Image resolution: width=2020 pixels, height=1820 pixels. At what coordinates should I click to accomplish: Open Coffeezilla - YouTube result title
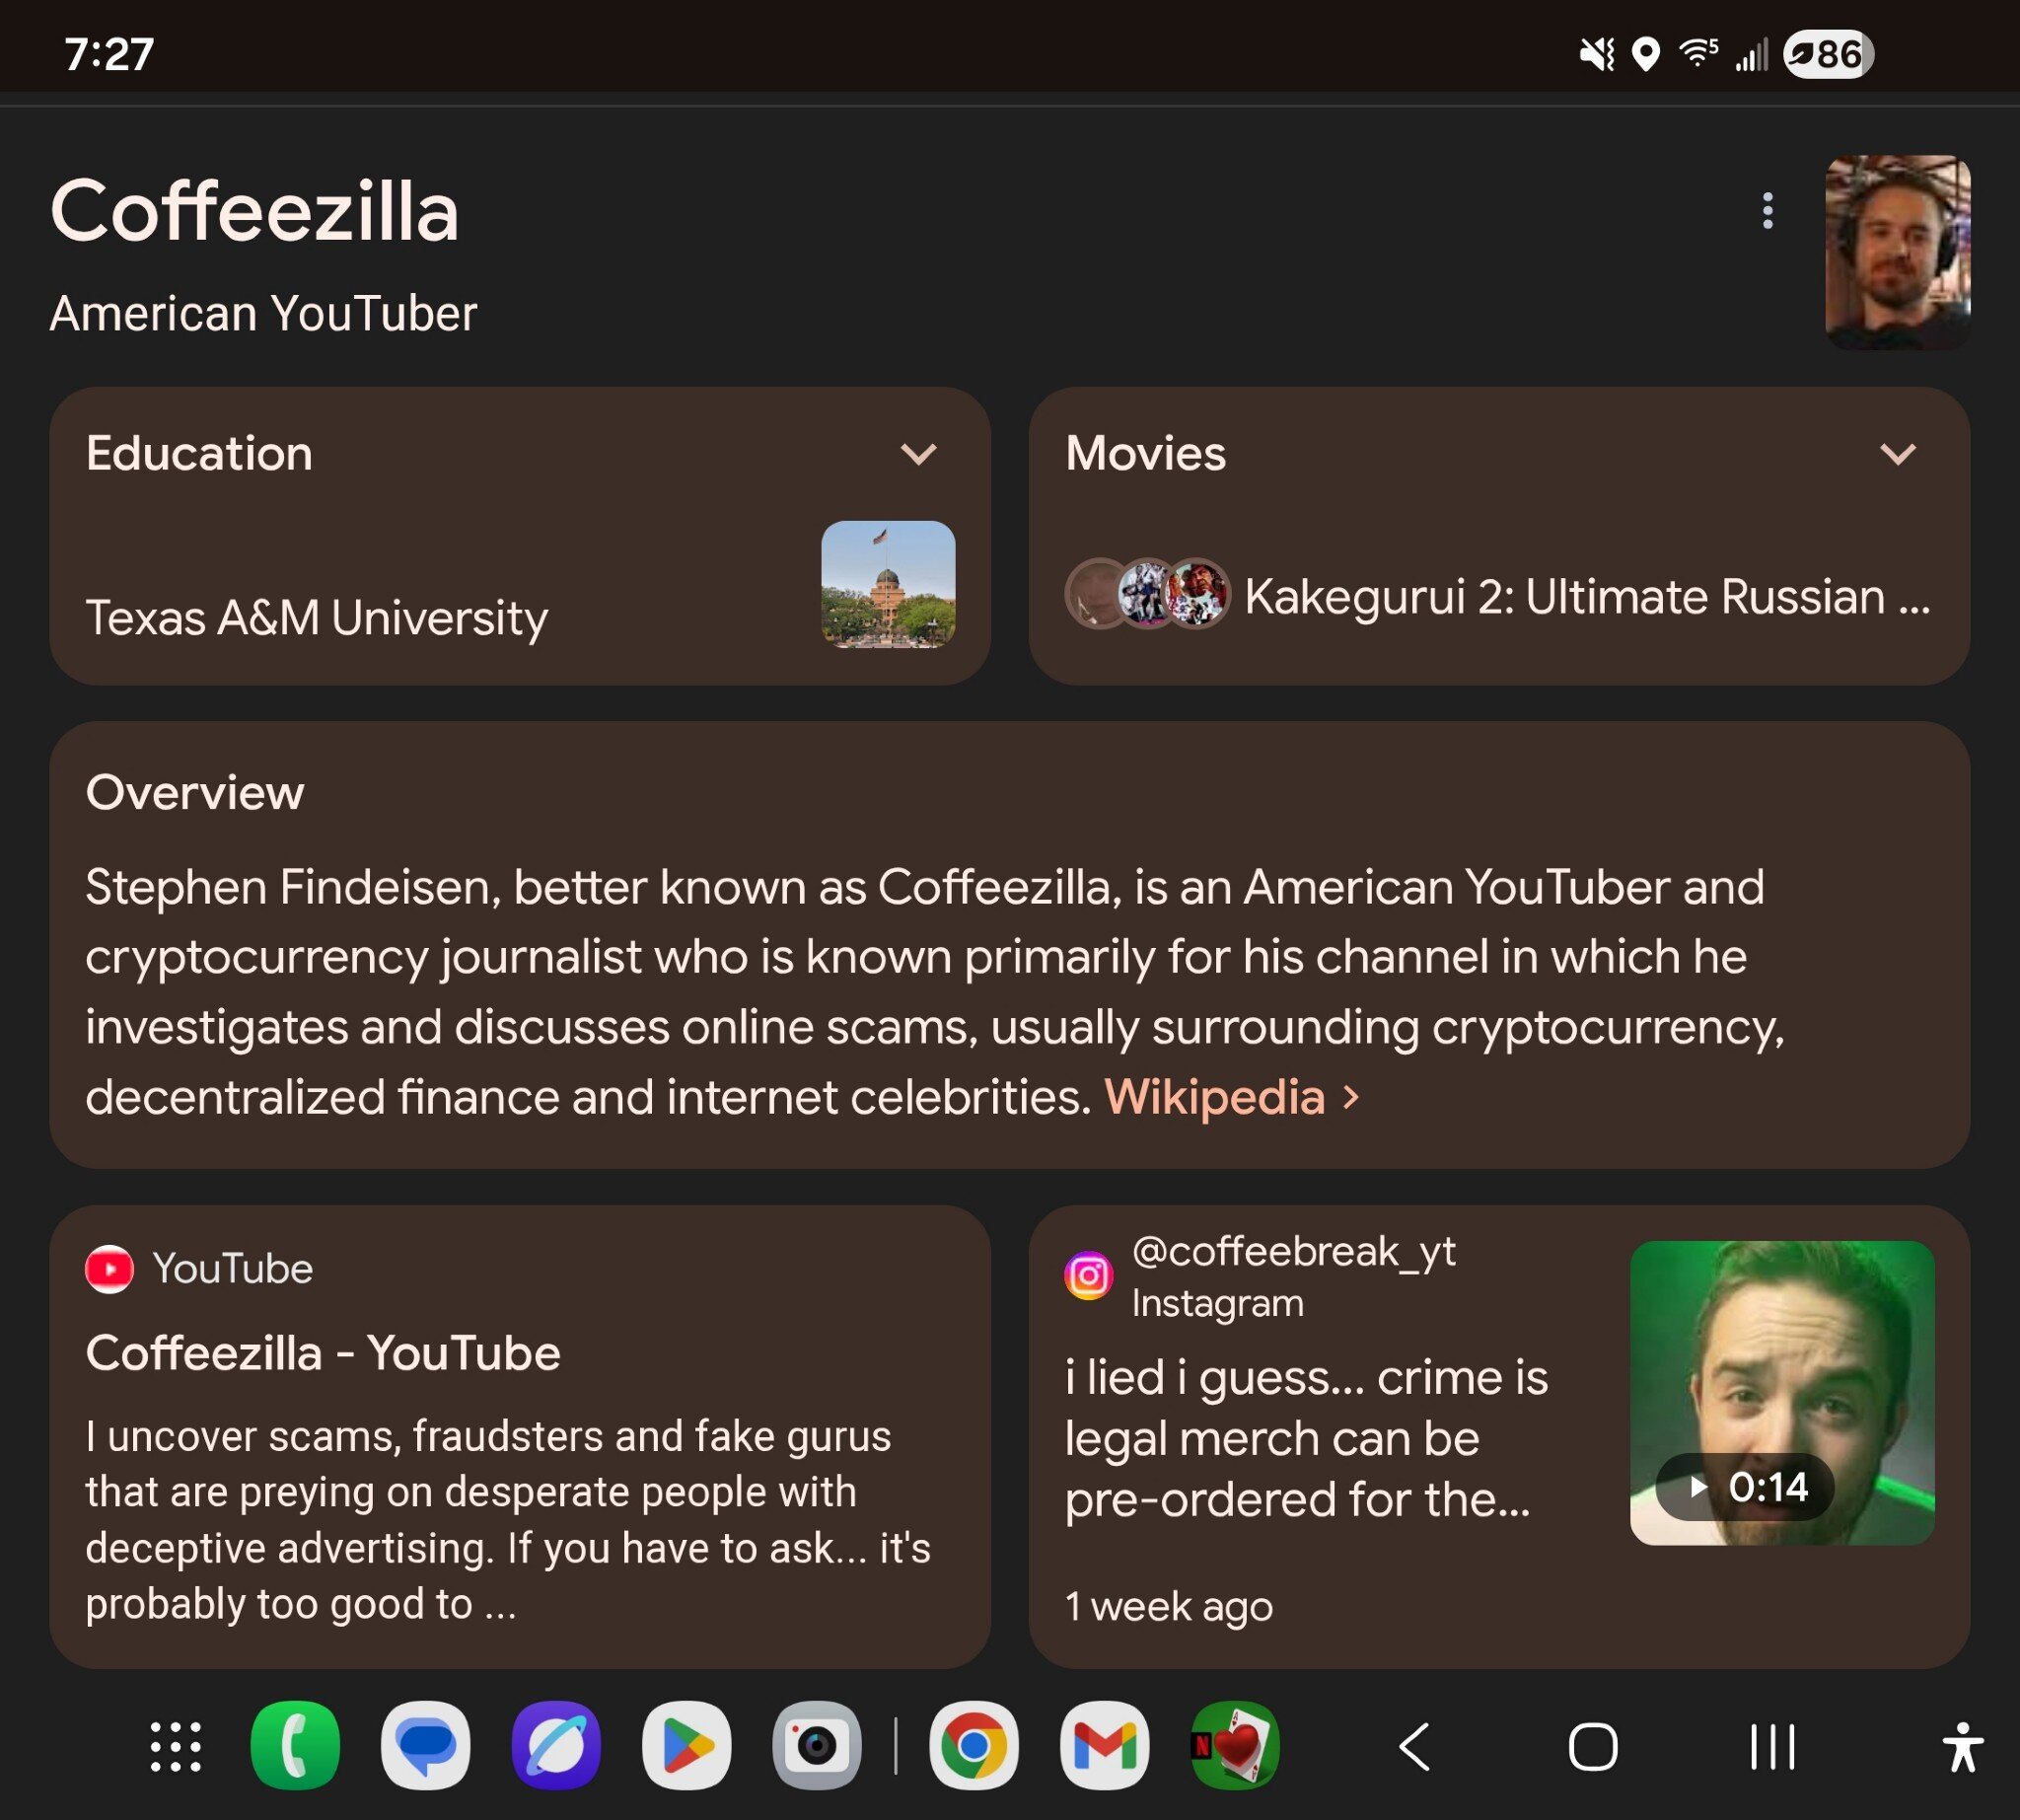322,1353
